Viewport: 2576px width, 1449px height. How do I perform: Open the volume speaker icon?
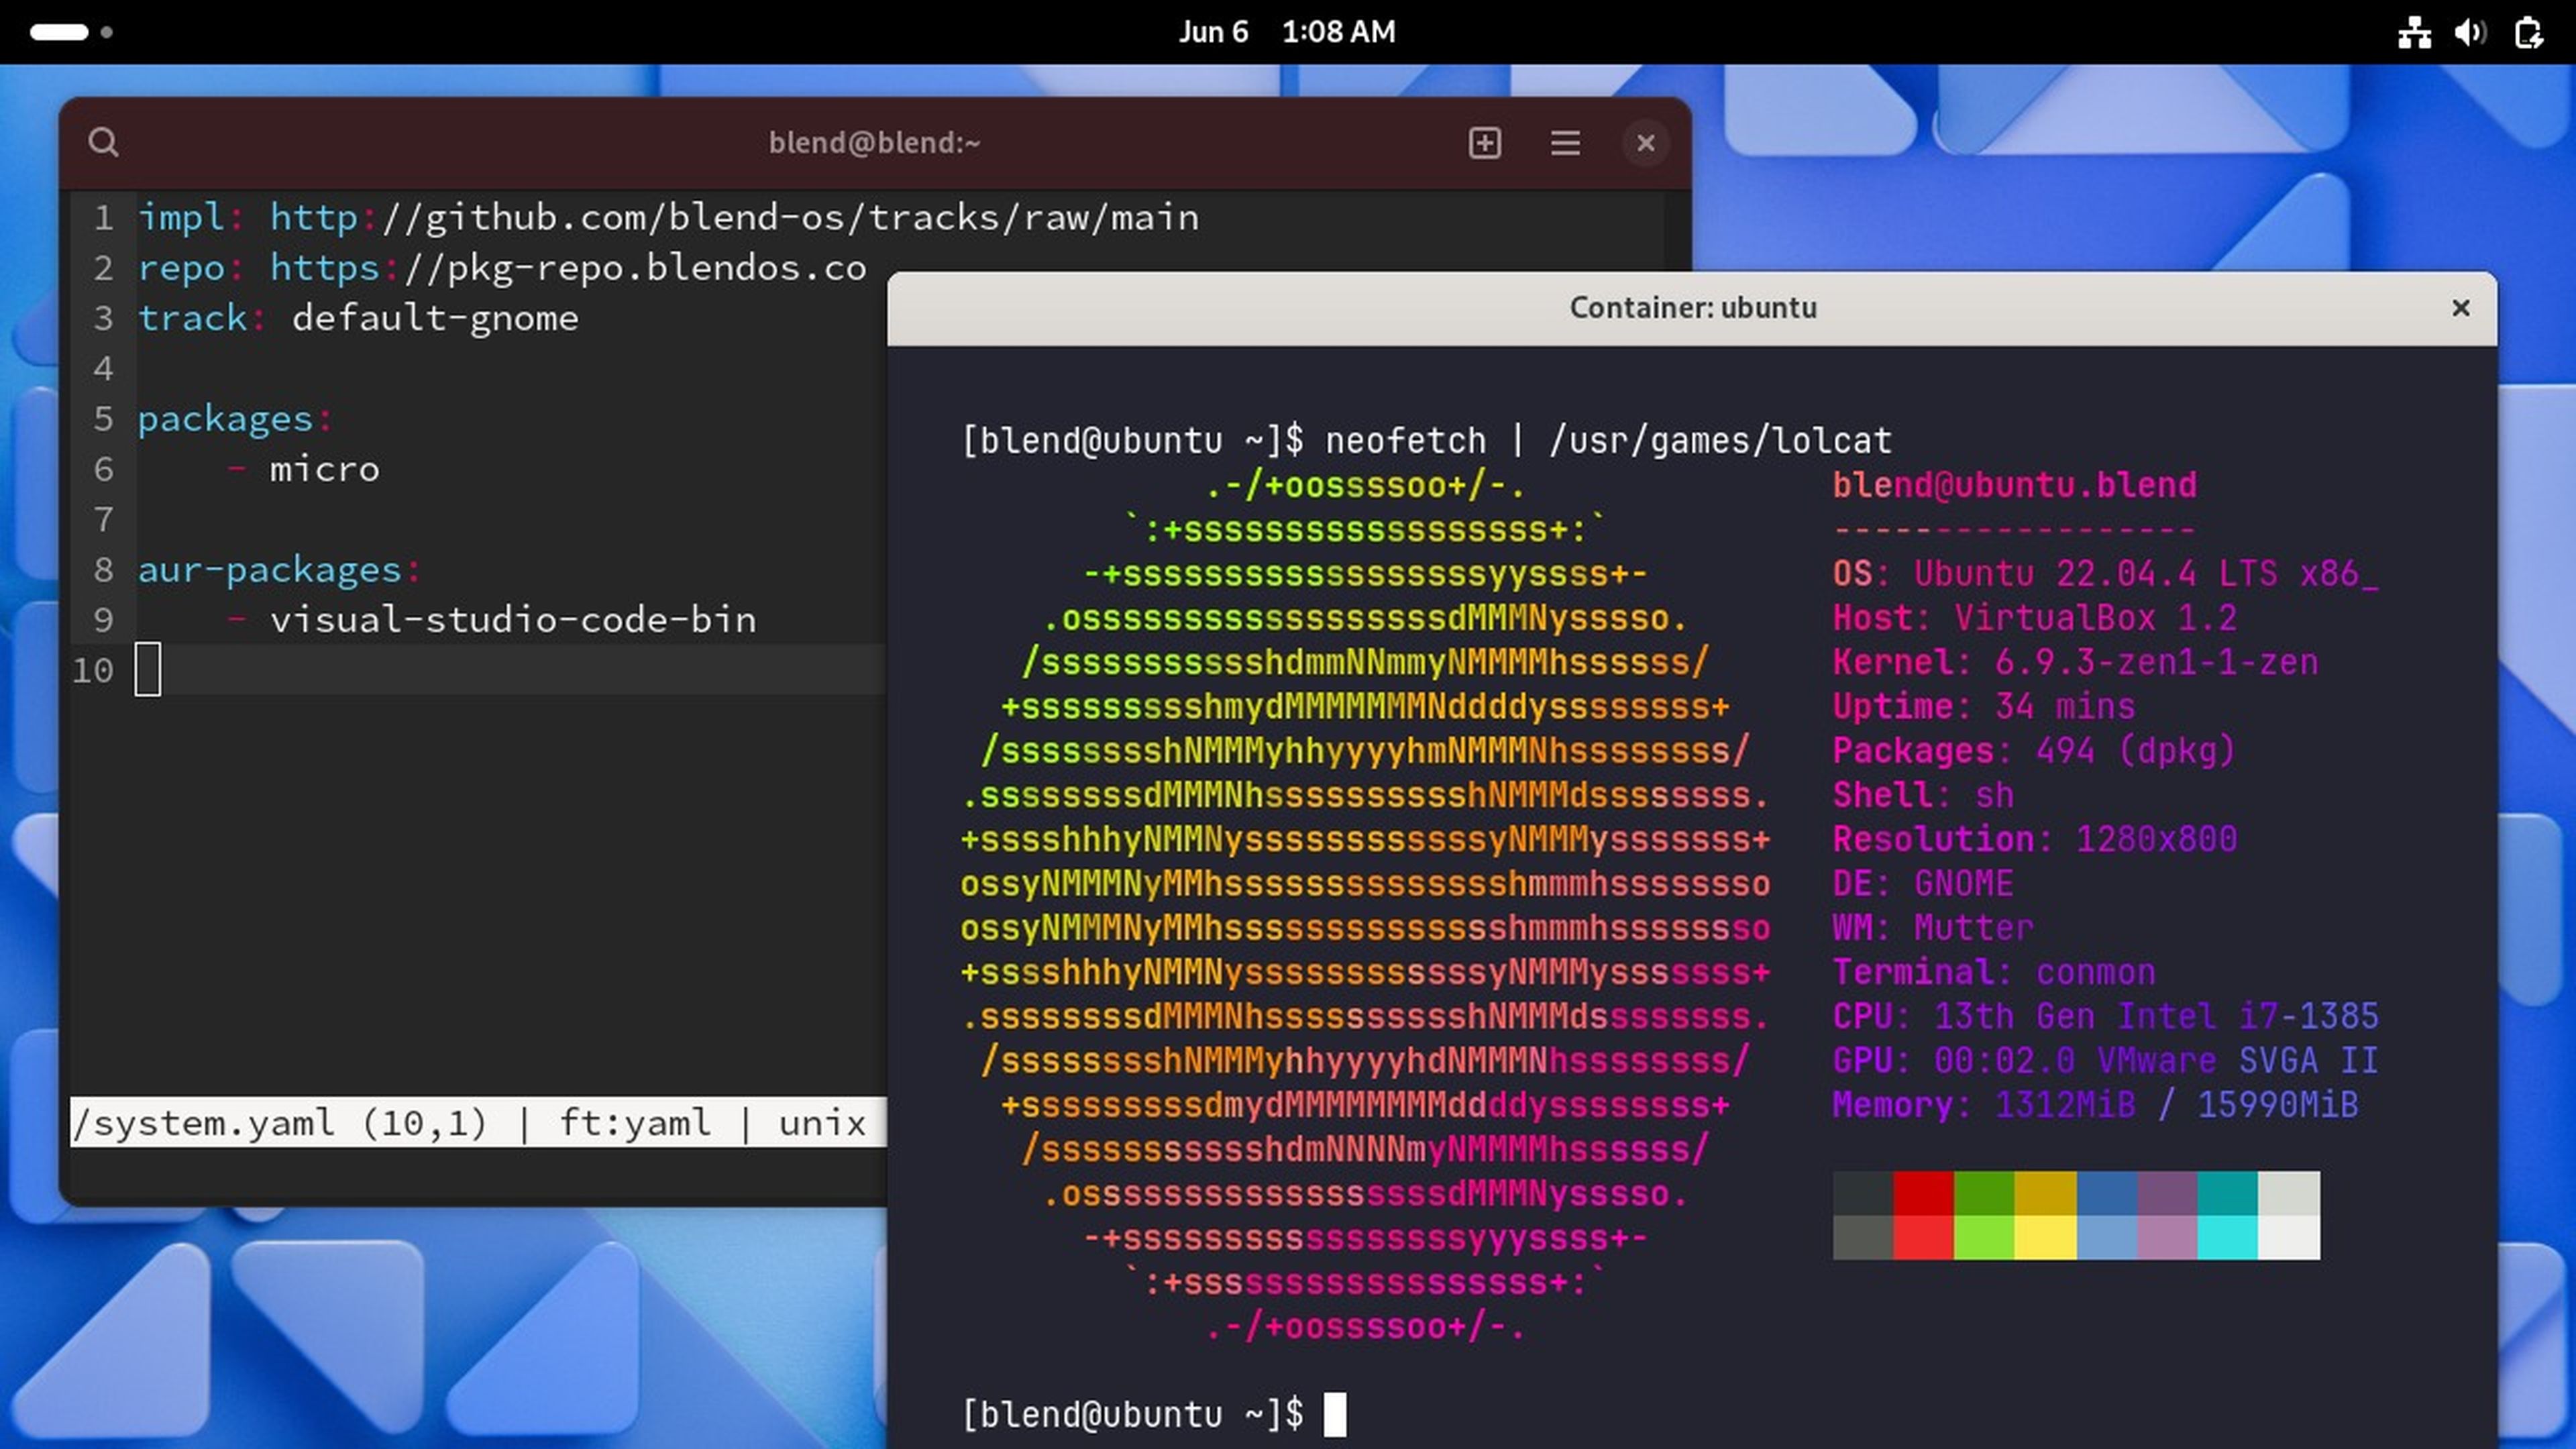(x=2470, y=32)
